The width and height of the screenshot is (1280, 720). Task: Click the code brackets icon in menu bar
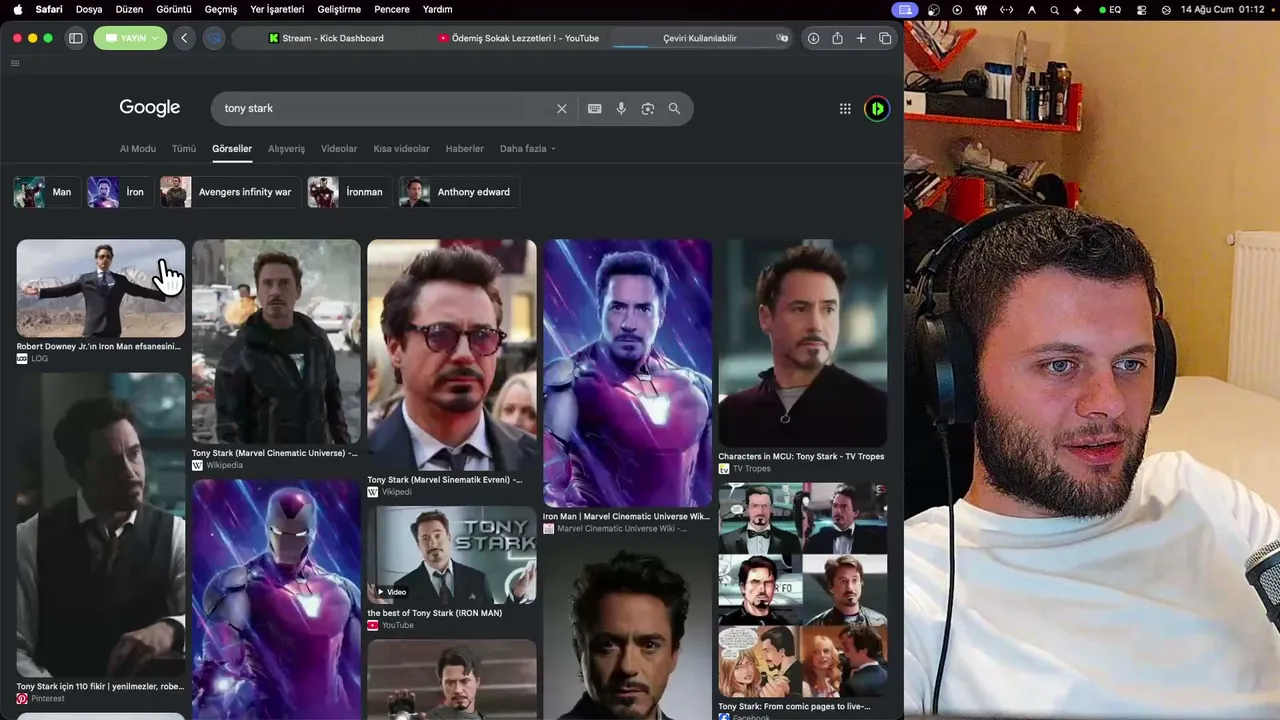[1006, 9]
